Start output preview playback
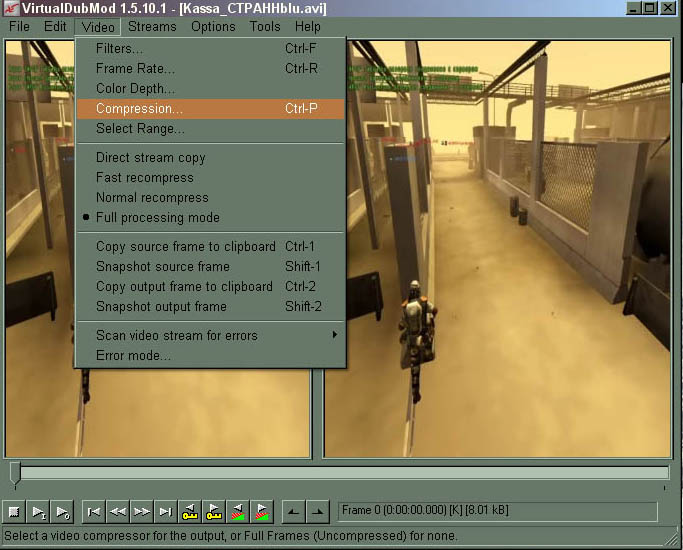Image resolution: width=683 pixels, height=550 pixels. (x=62, y=511)
